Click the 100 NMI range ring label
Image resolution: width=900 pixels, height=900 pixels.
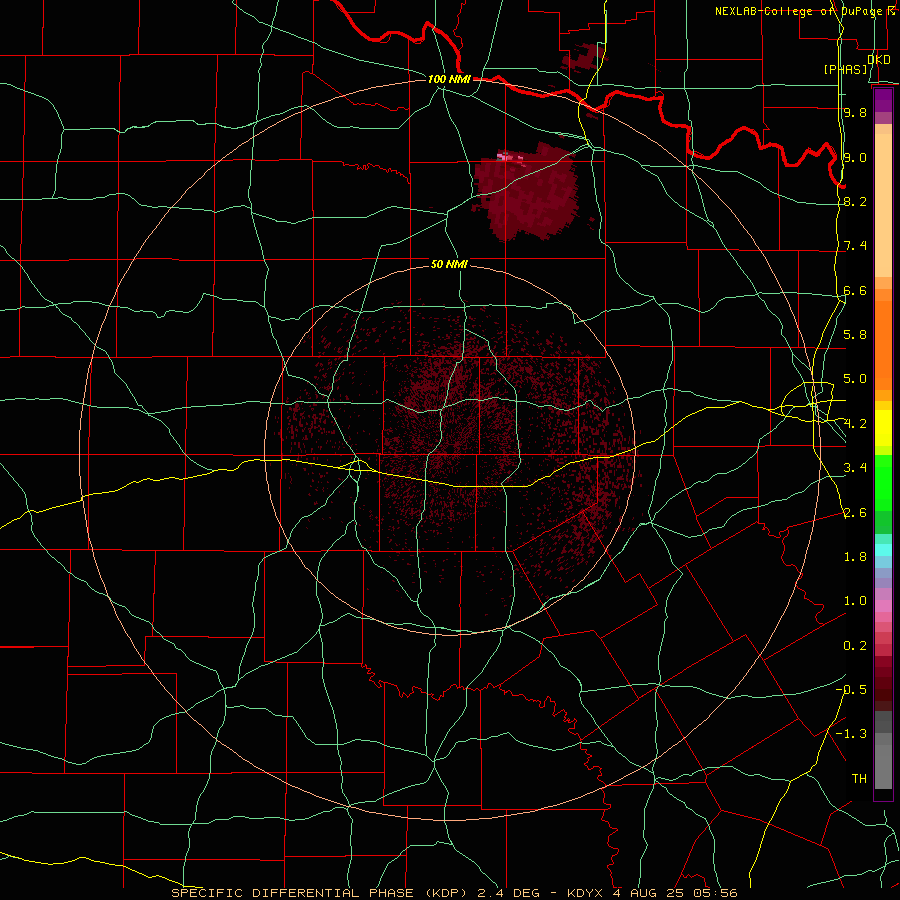[x=449, y=79]
